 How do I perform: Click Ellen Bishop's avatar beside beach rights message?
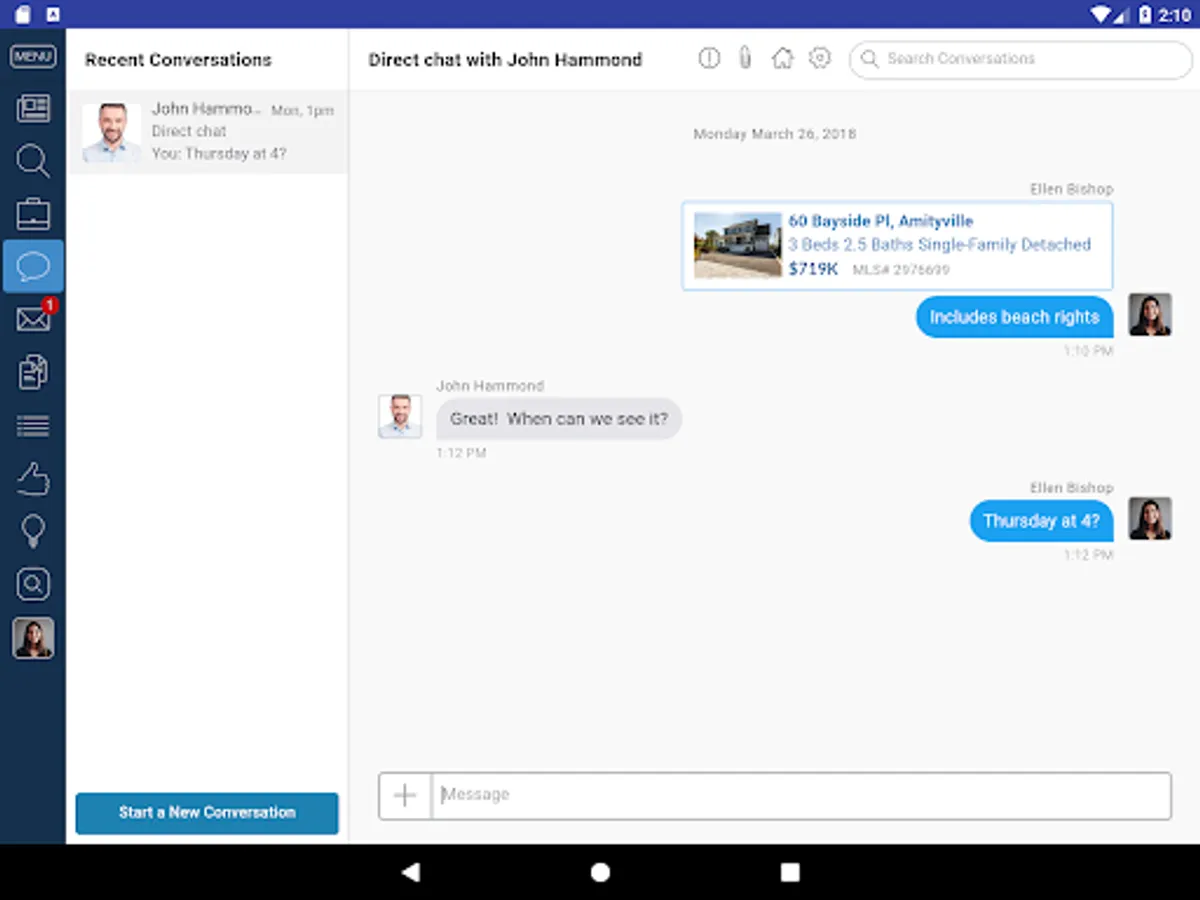tap(1150, 314)
